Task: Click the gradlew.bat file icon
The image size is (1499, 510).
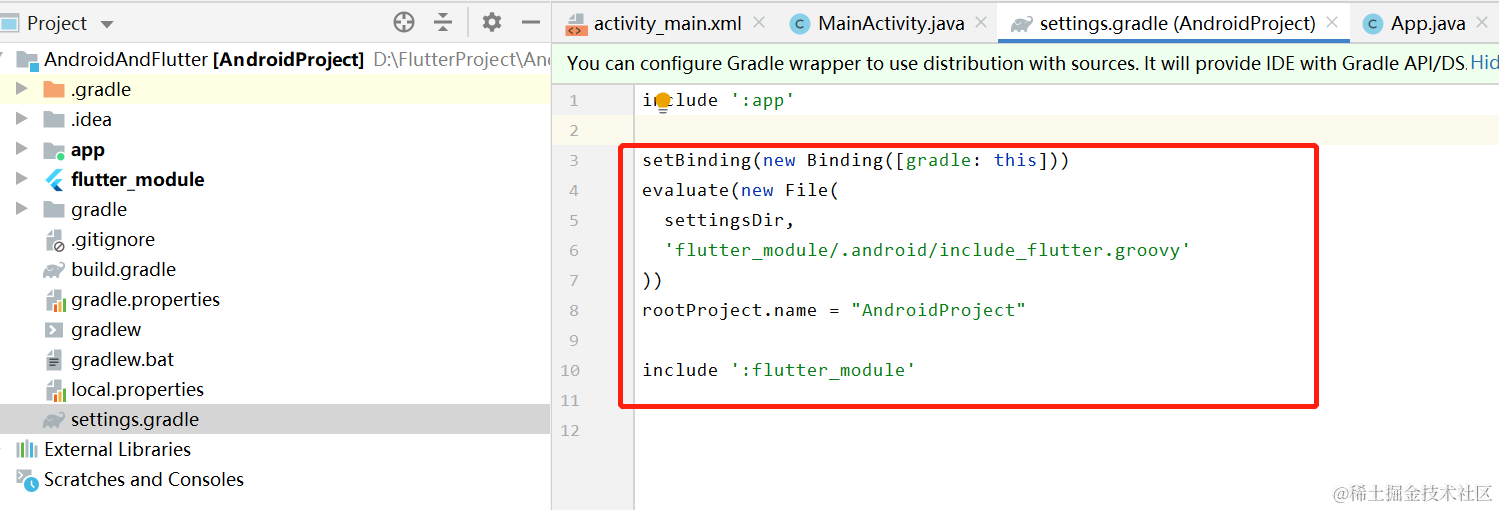Action: point(54,360)
